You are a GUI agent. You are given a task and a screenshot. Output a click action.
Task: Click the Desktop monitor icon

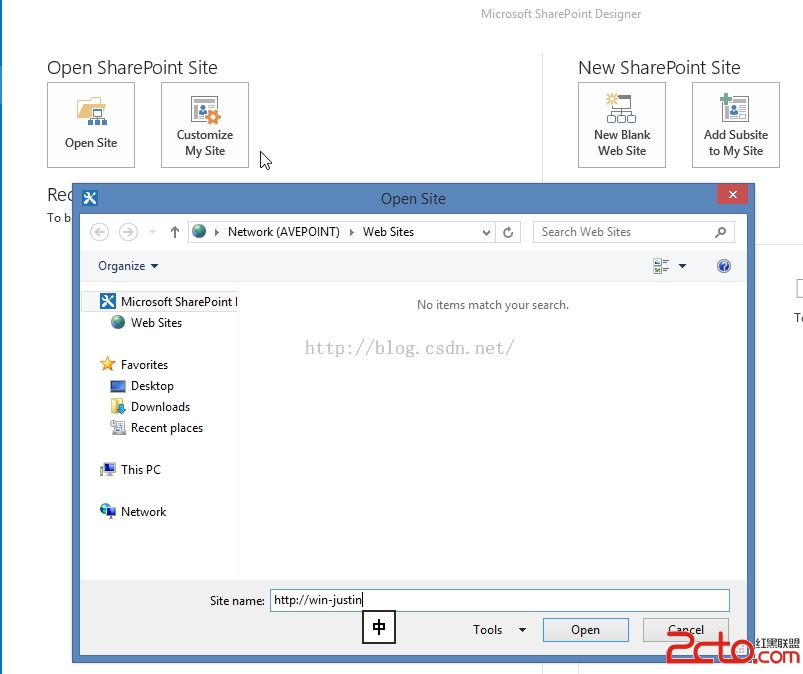(118, 386)
